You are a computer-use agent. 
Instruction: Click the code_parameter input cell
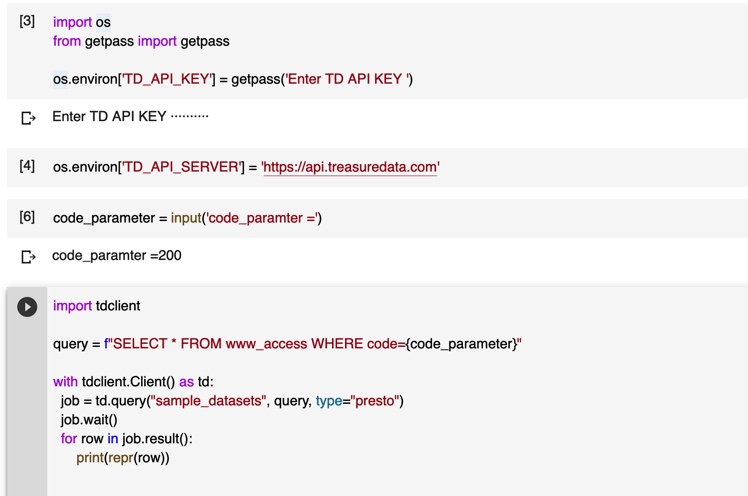coord(377,218)
